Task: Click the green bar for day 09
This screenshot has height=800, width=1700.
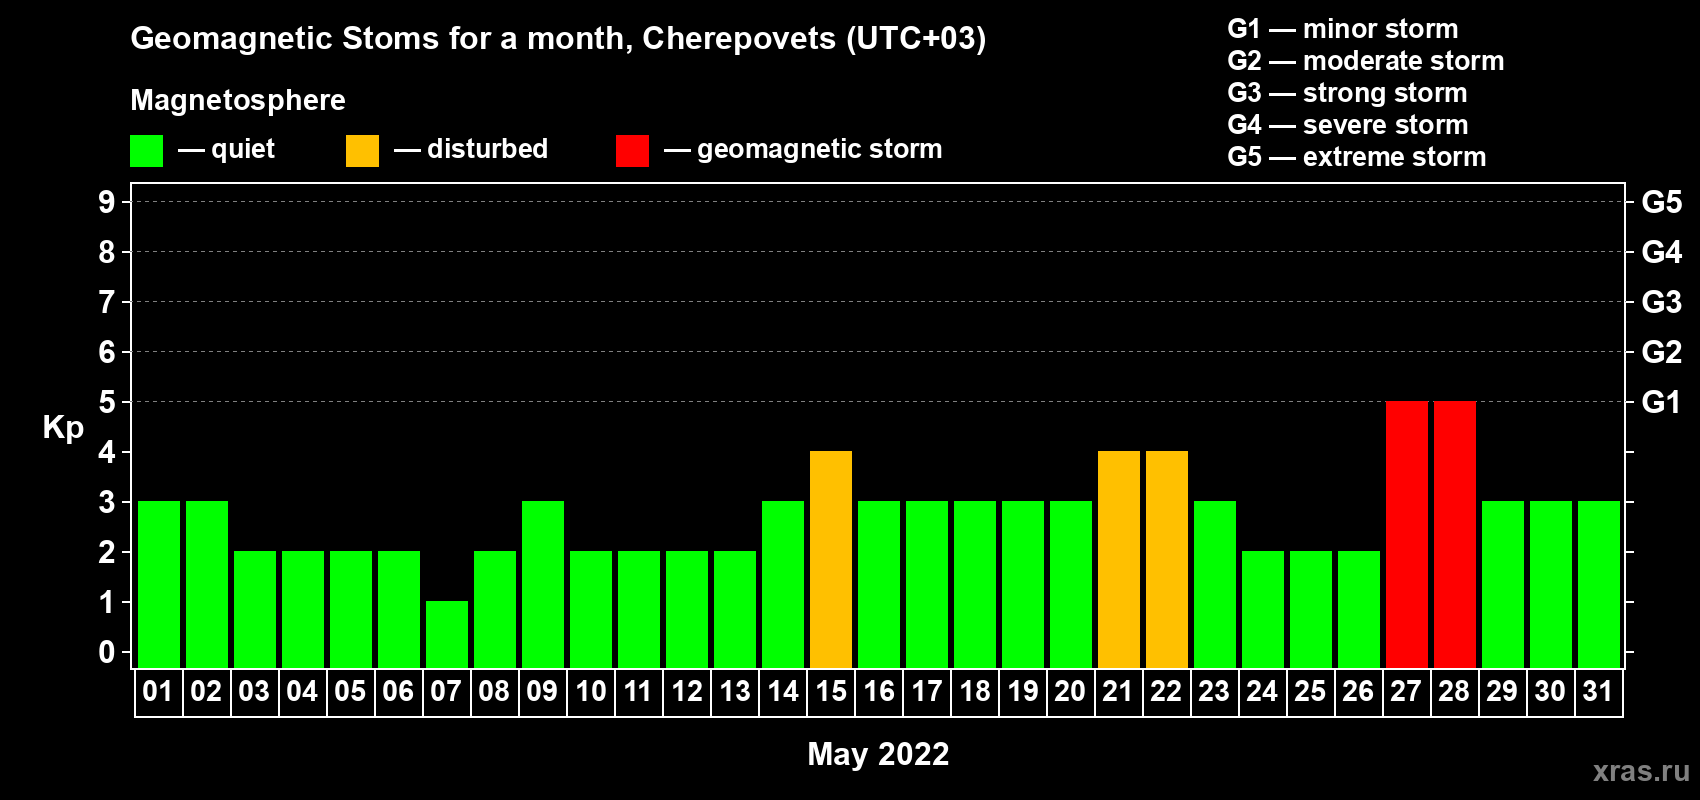Action: click(543, 584)
